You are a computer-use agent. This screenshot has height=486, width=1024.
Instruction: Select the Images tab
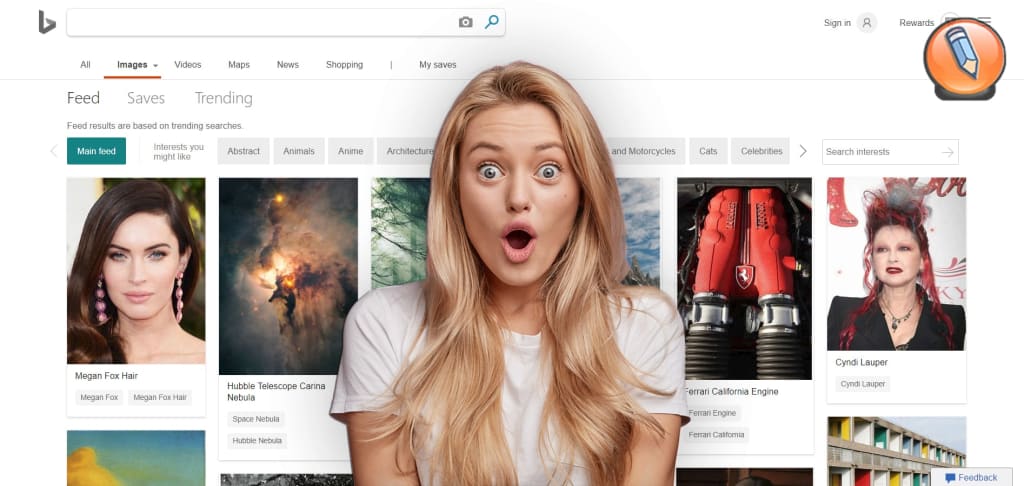point(132,65)
